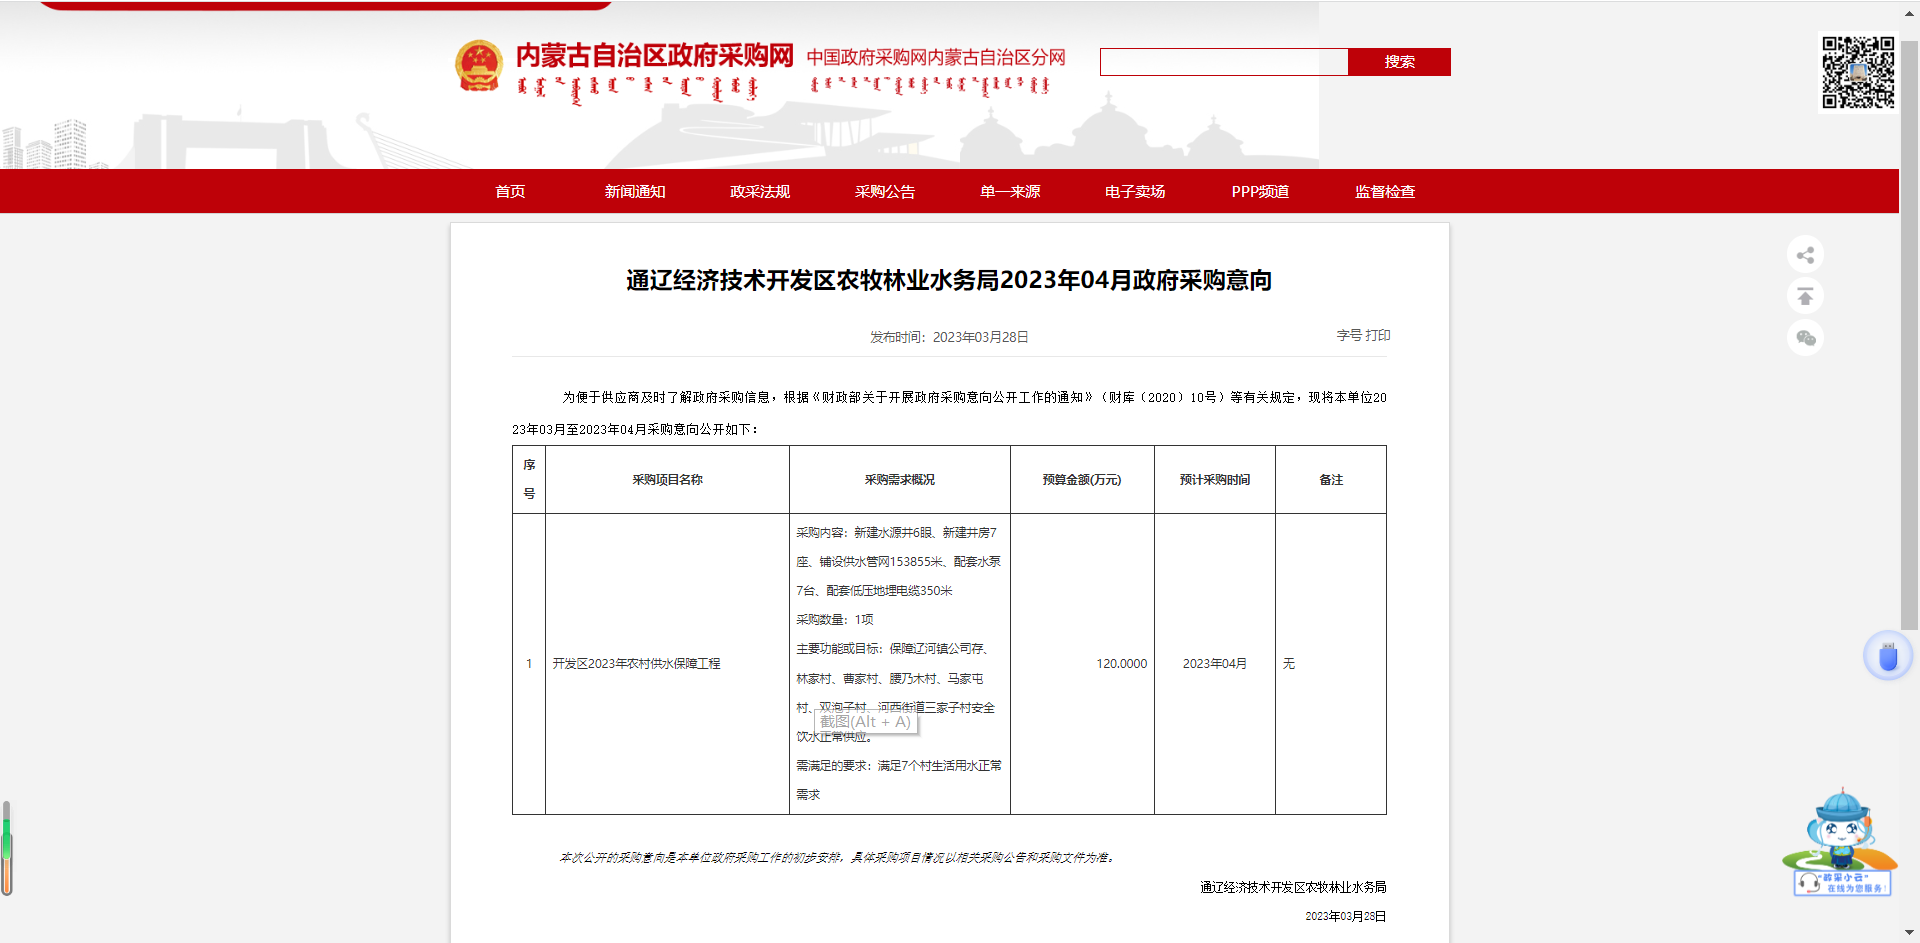The width and height of the screenshot is (1920, 943).
Task: Click the 搜索 search button
Action: pyautogui.click(x=1398, y=62)
